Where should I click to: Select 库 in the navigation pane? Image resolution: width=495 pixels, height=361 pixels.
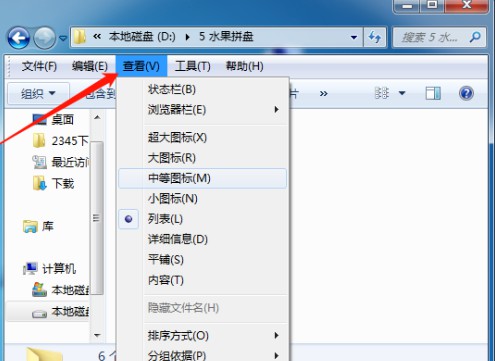(x=38, y=226)
